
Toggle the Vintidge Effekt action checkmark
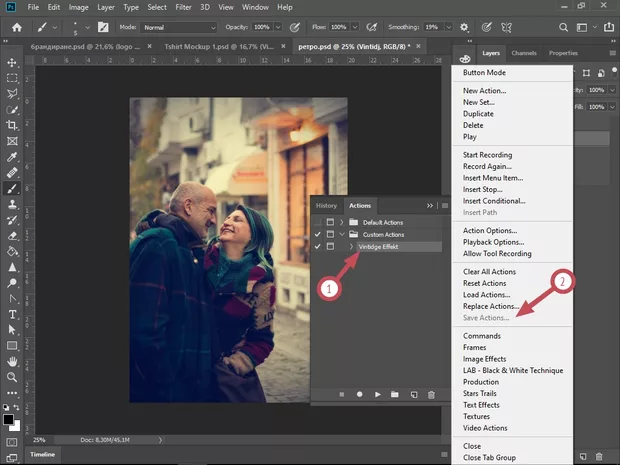[x=318, y=246]
